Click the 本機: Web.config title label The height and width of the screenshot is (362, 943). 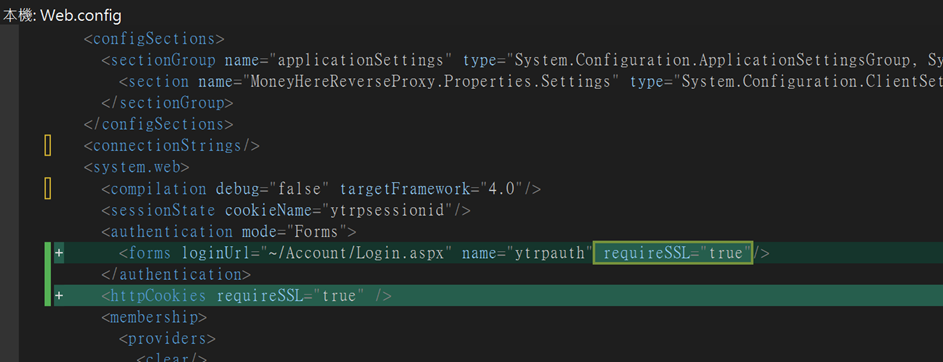click(x=62, y=16)
